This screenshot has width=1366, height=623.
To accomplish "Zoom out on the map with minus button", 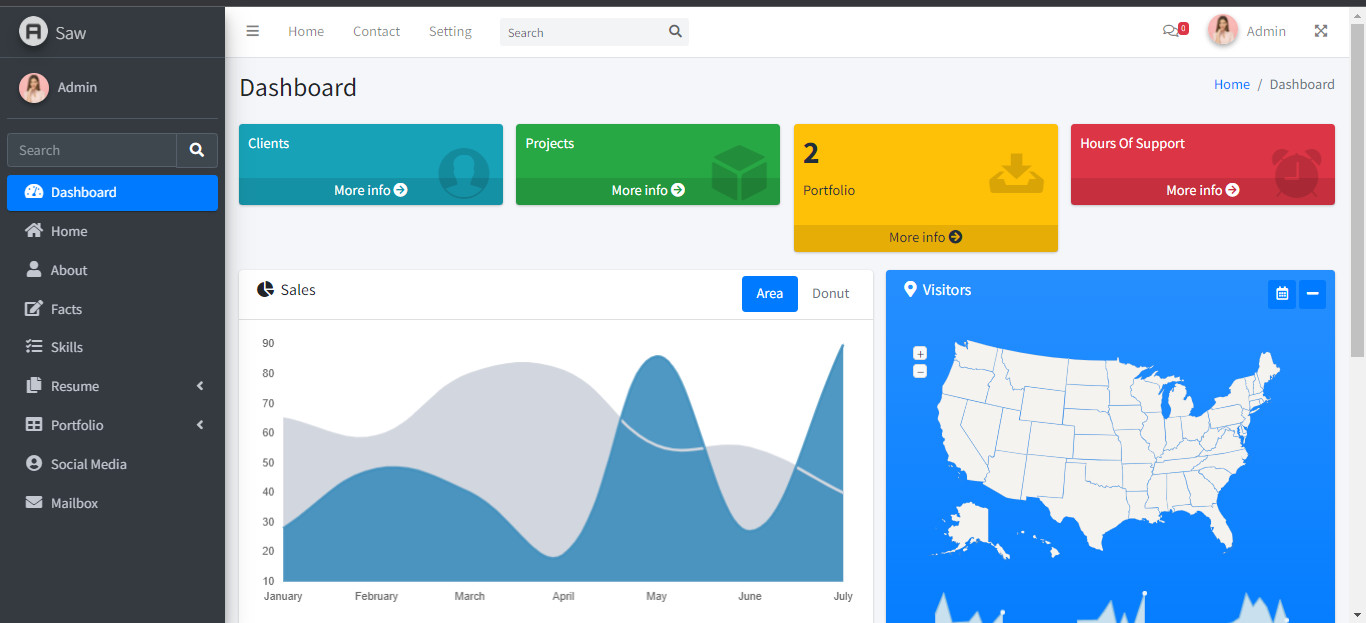I will 920,371.
